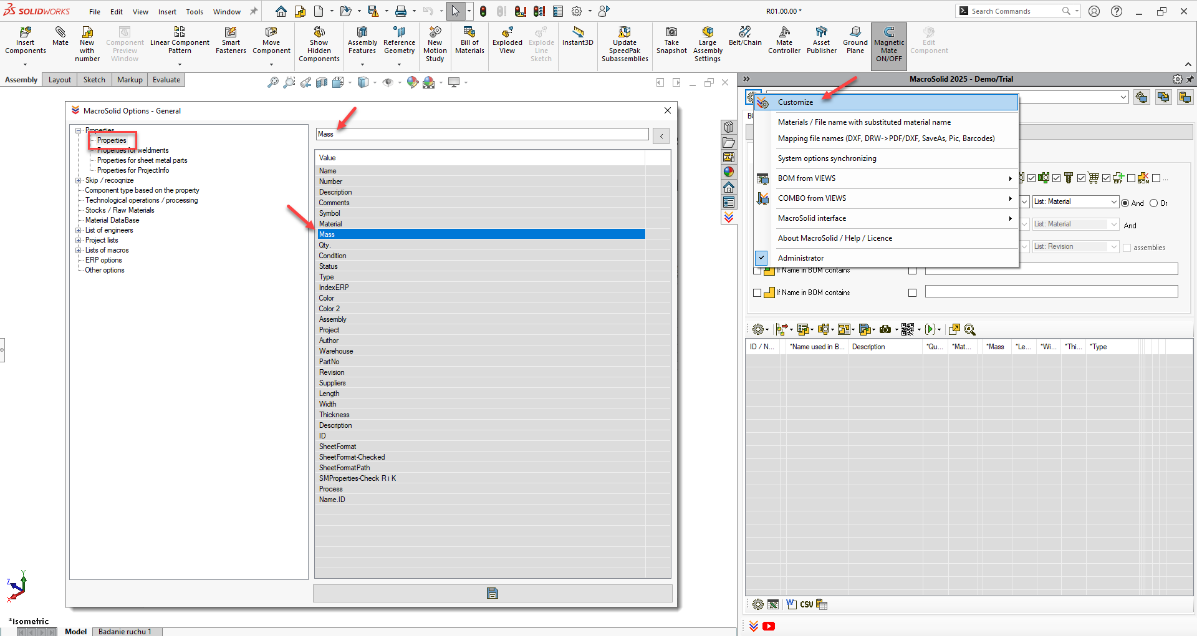Image resolution: width=1197 pixels, height=638 pixels.
Task: Click the '<' button beside Mass field
Action: point(662,136)
